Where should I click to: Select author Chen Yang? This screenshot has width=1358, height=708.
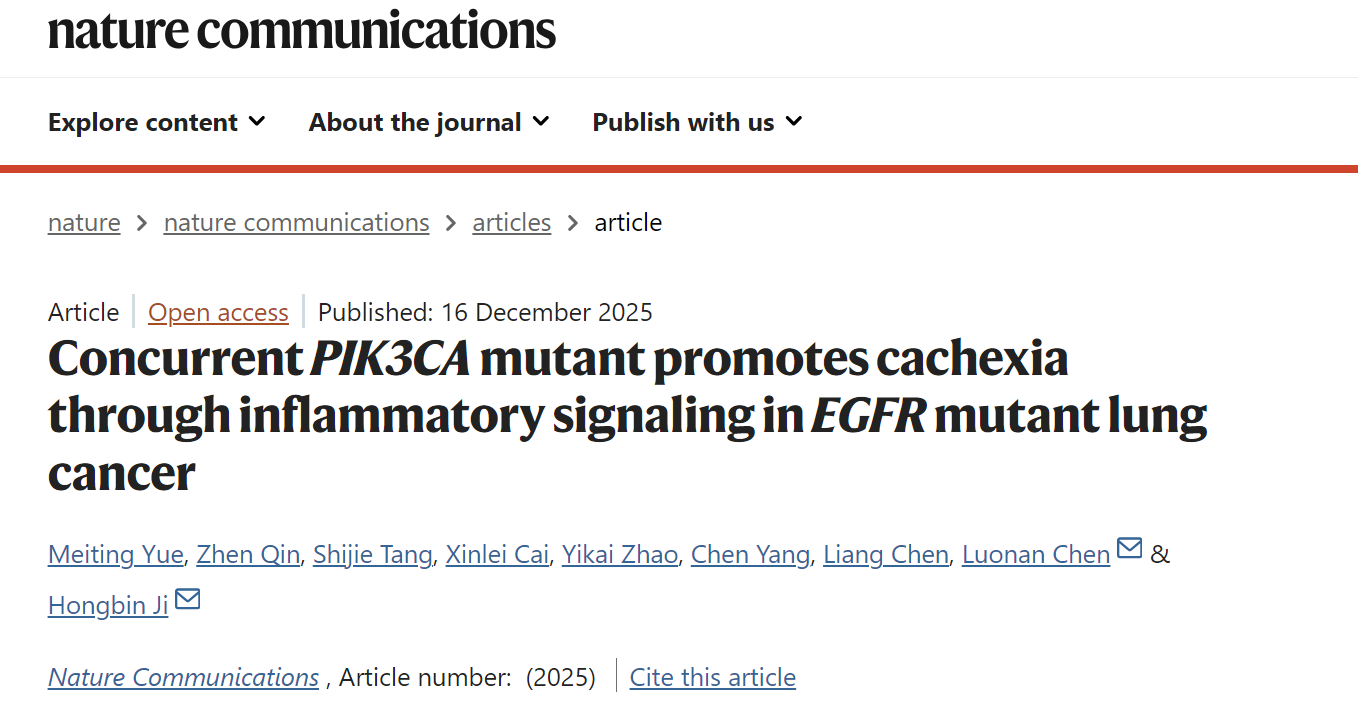pos(750,554)
